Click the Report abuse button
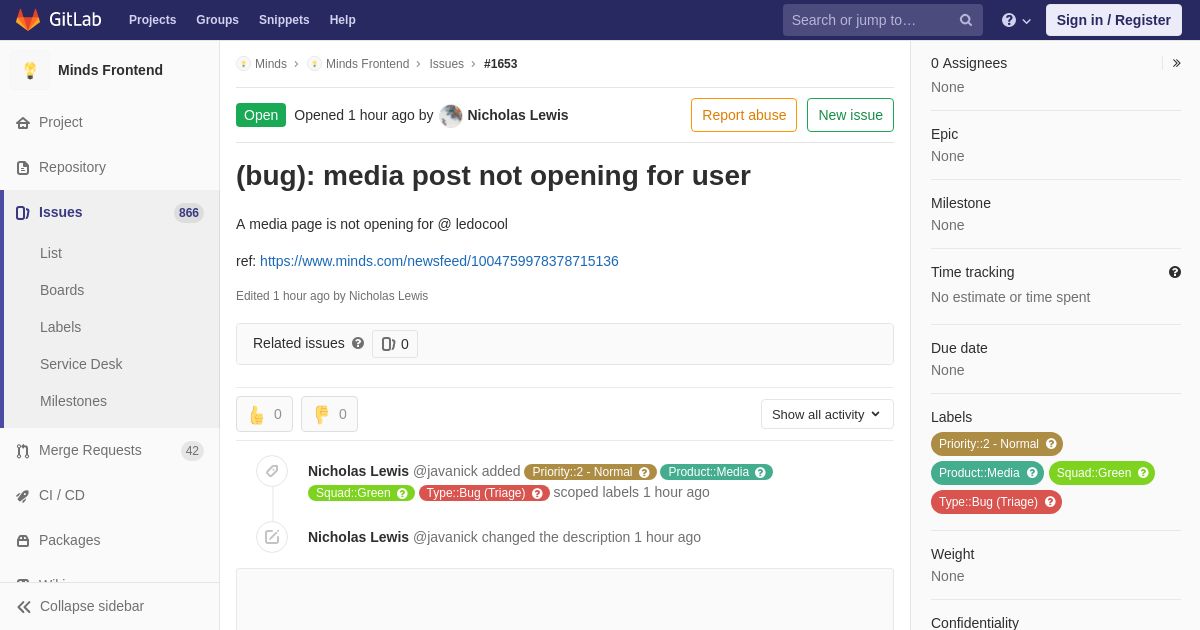1200x630 pixels. point(744,115)
